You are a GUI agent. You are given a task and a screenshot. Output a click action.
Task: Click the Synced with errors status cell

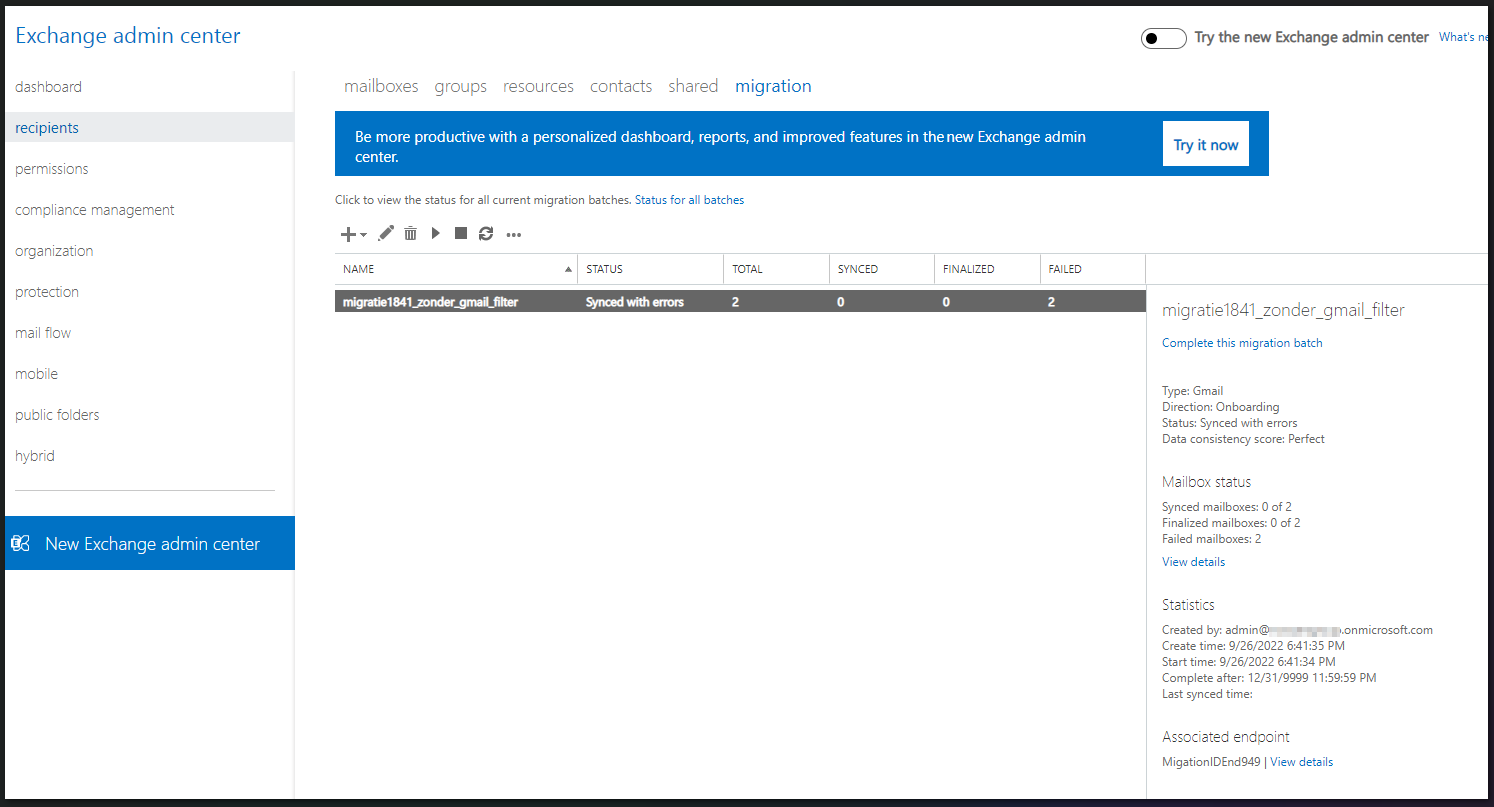point(635,302)
